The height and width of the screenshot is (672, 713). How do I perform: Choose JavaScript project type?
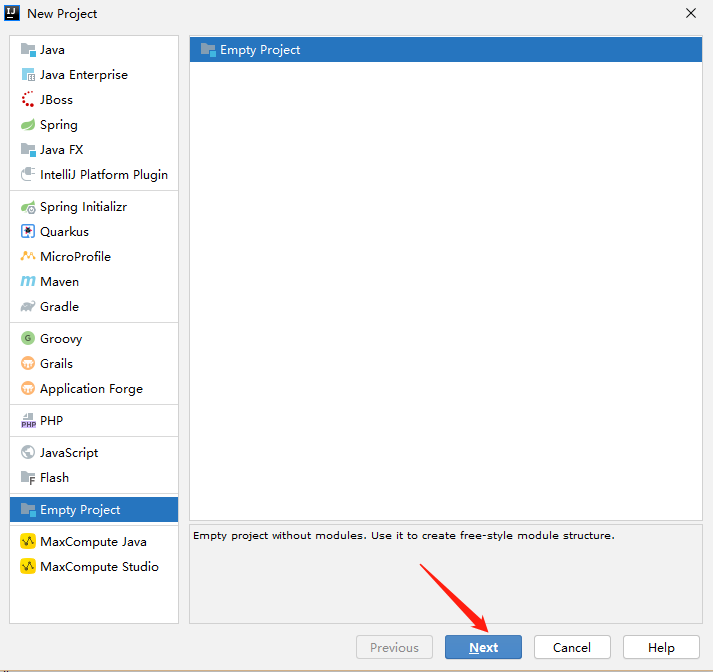coord(94,452)
